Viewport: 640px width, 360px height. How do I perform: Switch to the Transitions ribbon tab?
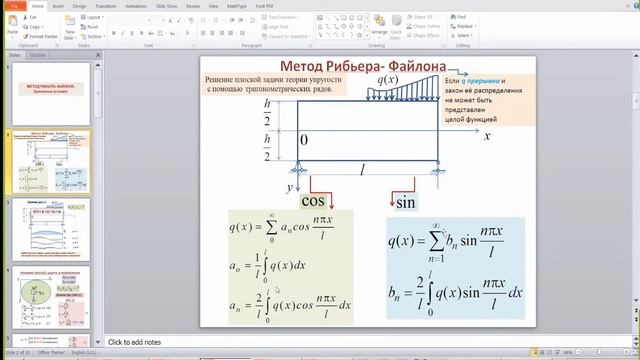point(106,6)
